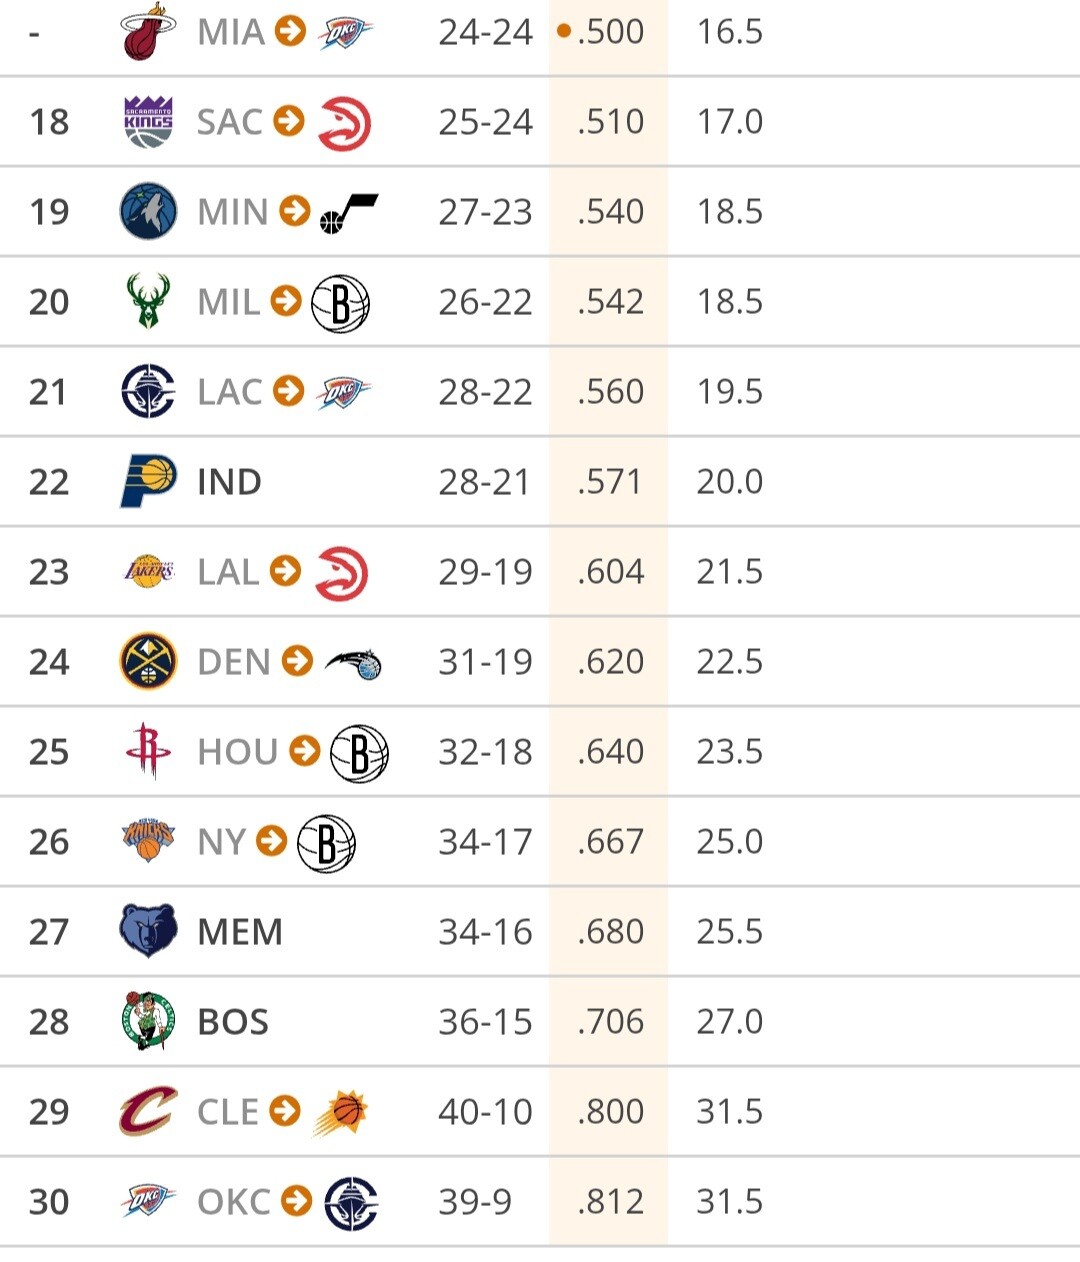This screenshot has height=1262, width=1080.
Task: Open the IND team link
Action: (229, 482)
